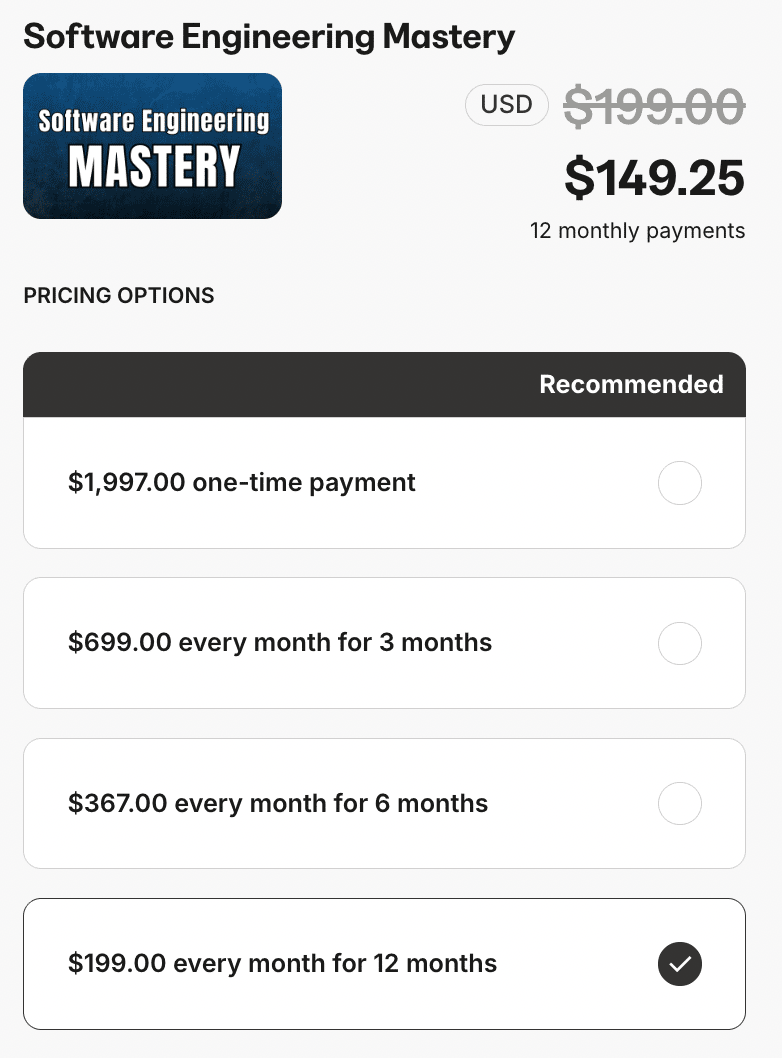Viewport: 782px width, 1058px height.
Task: Choose the 3 months plan radio button
Action: [x=680, y=644]
